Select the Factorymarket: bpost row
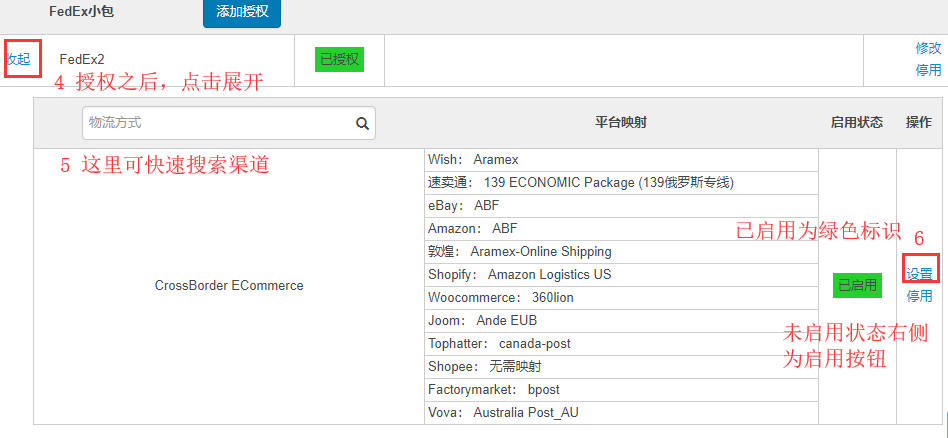The width and height of the screenshot is (948, 438). [x=621, y=390]
